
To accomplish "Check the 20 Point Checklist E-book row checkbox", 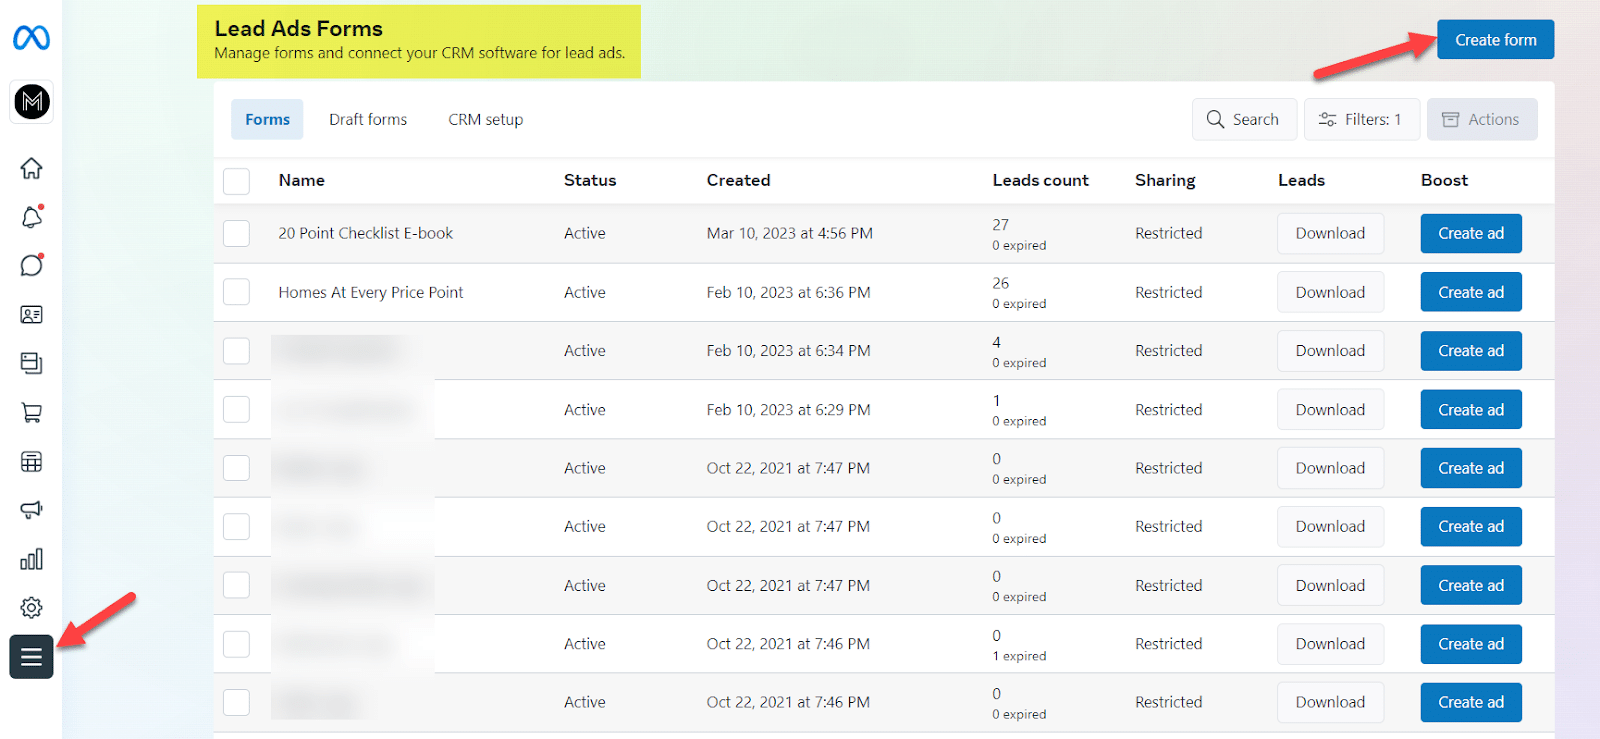I will coord(236,233).
